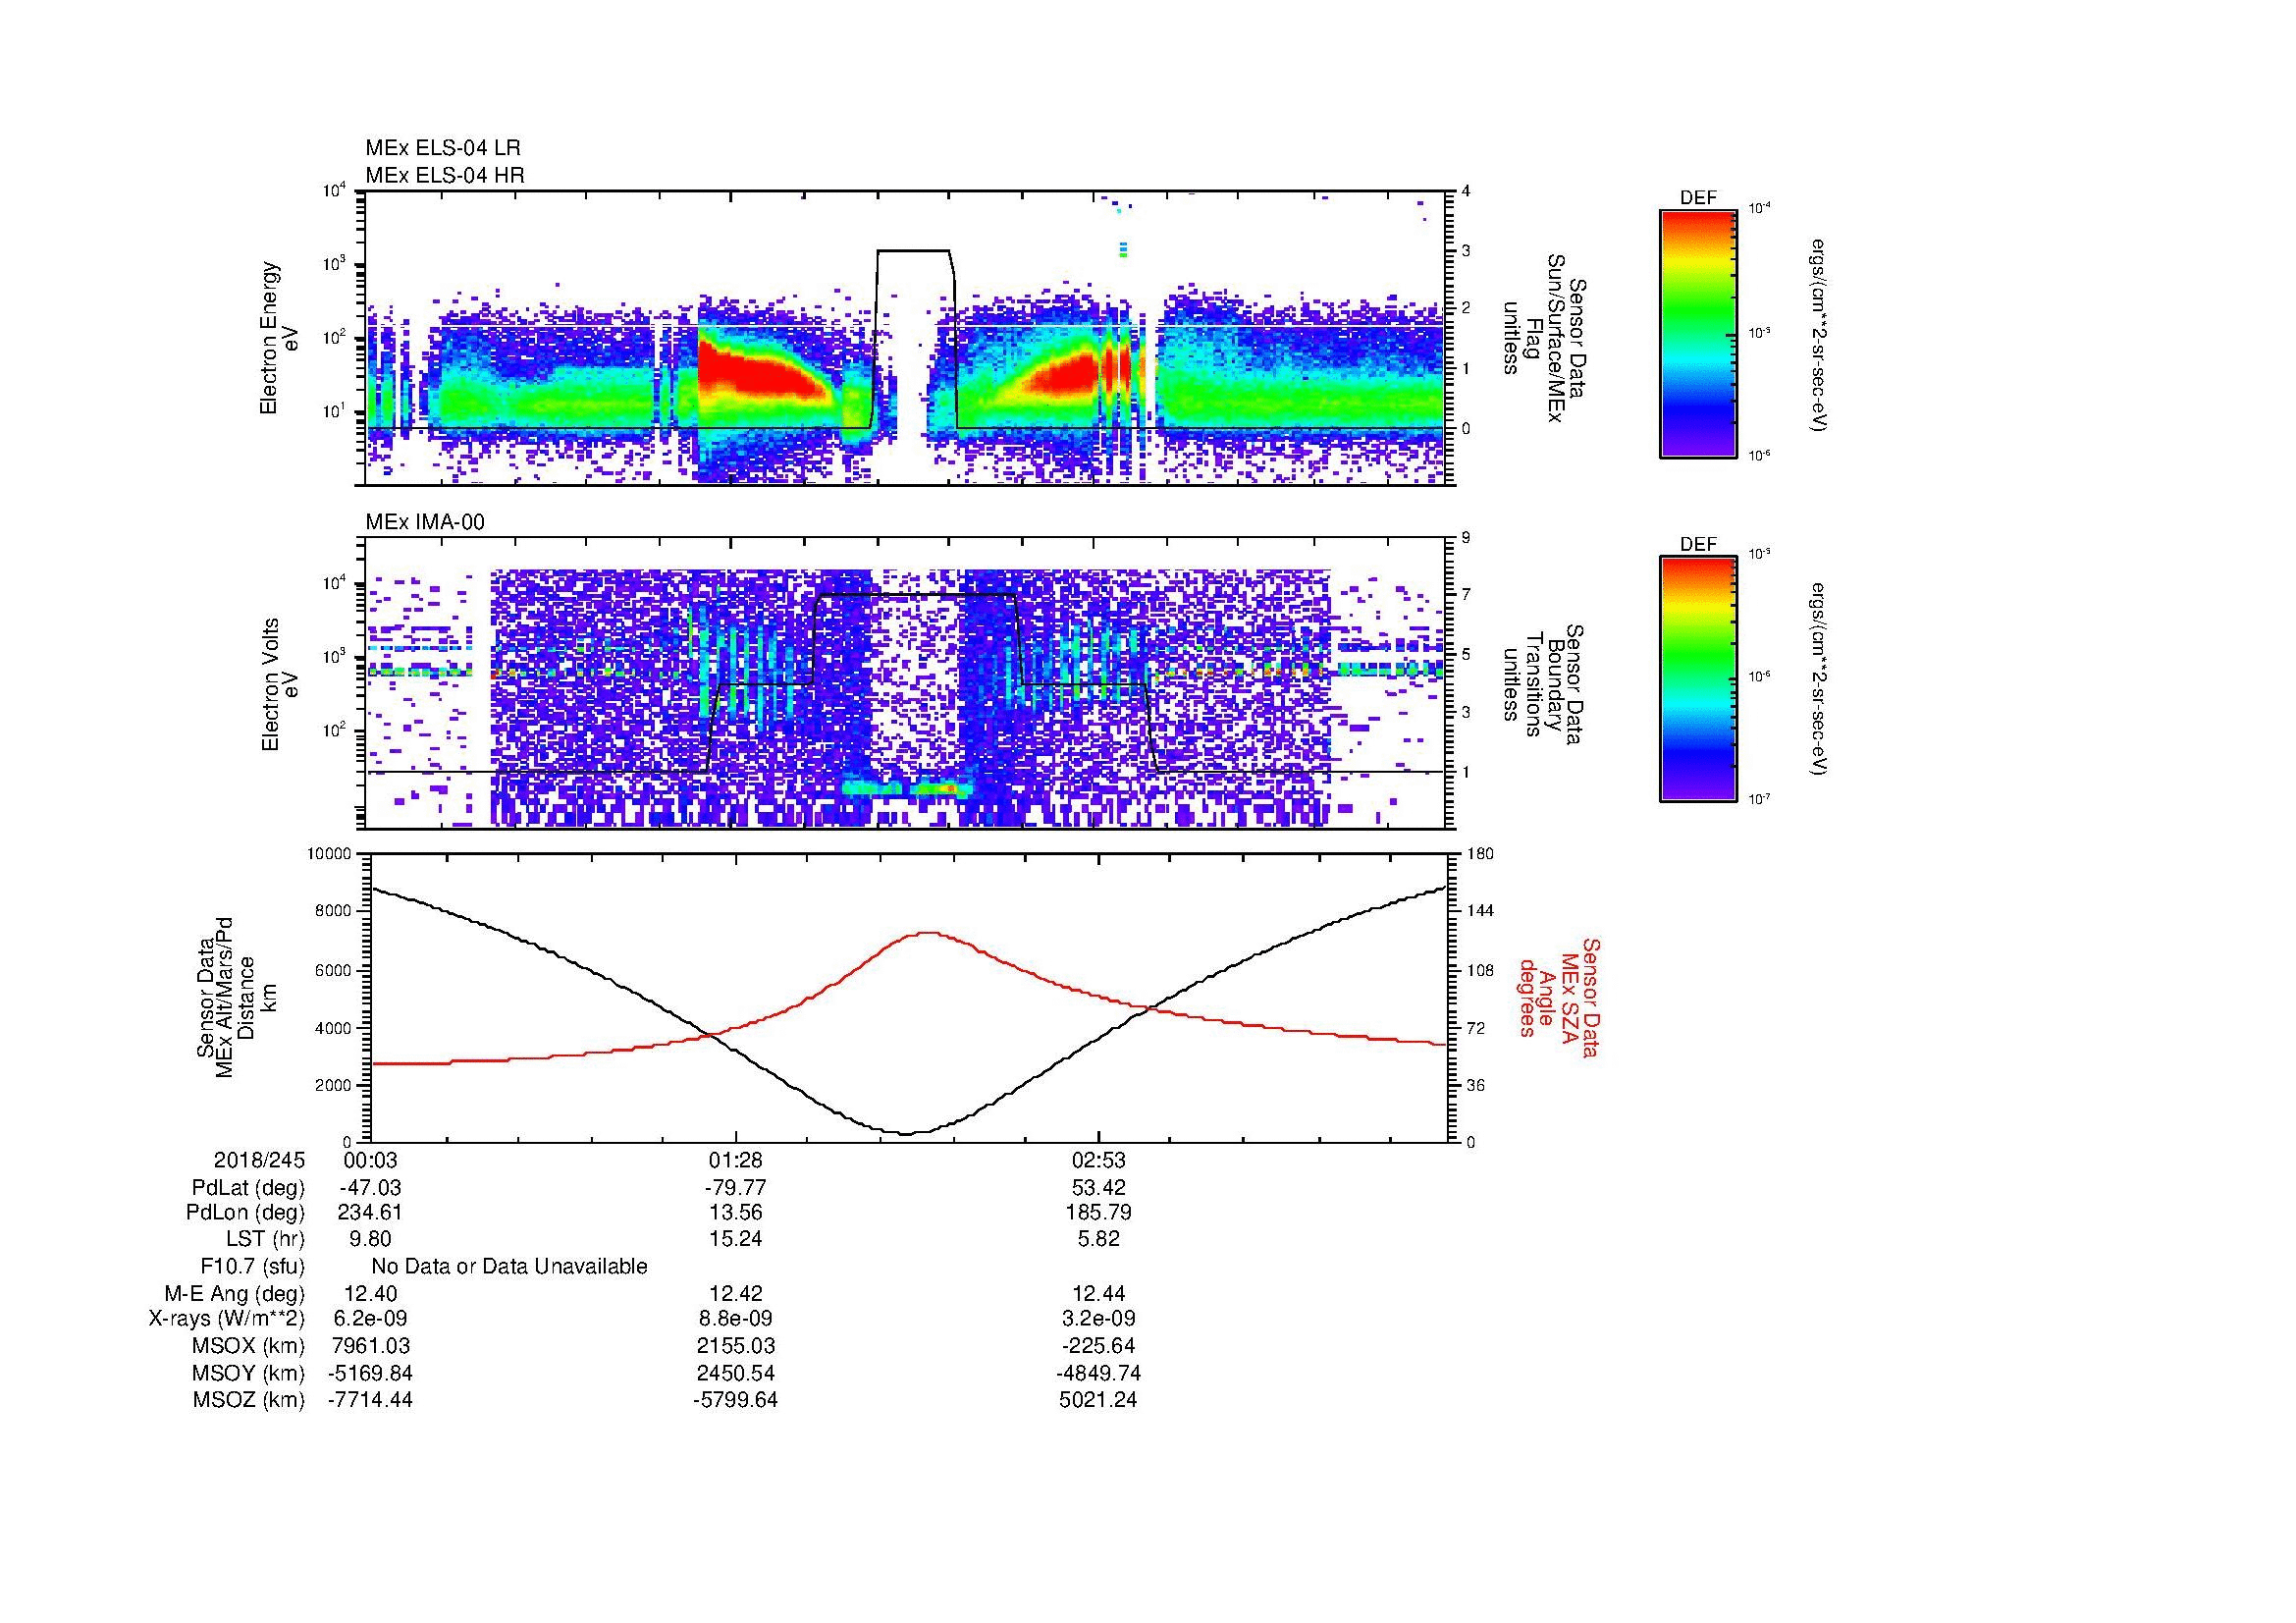Image resolution: width=2296 pixels, height=1623 pixels.
Task: Click the time tick label '00:03'
Action: coord(370,1161)
